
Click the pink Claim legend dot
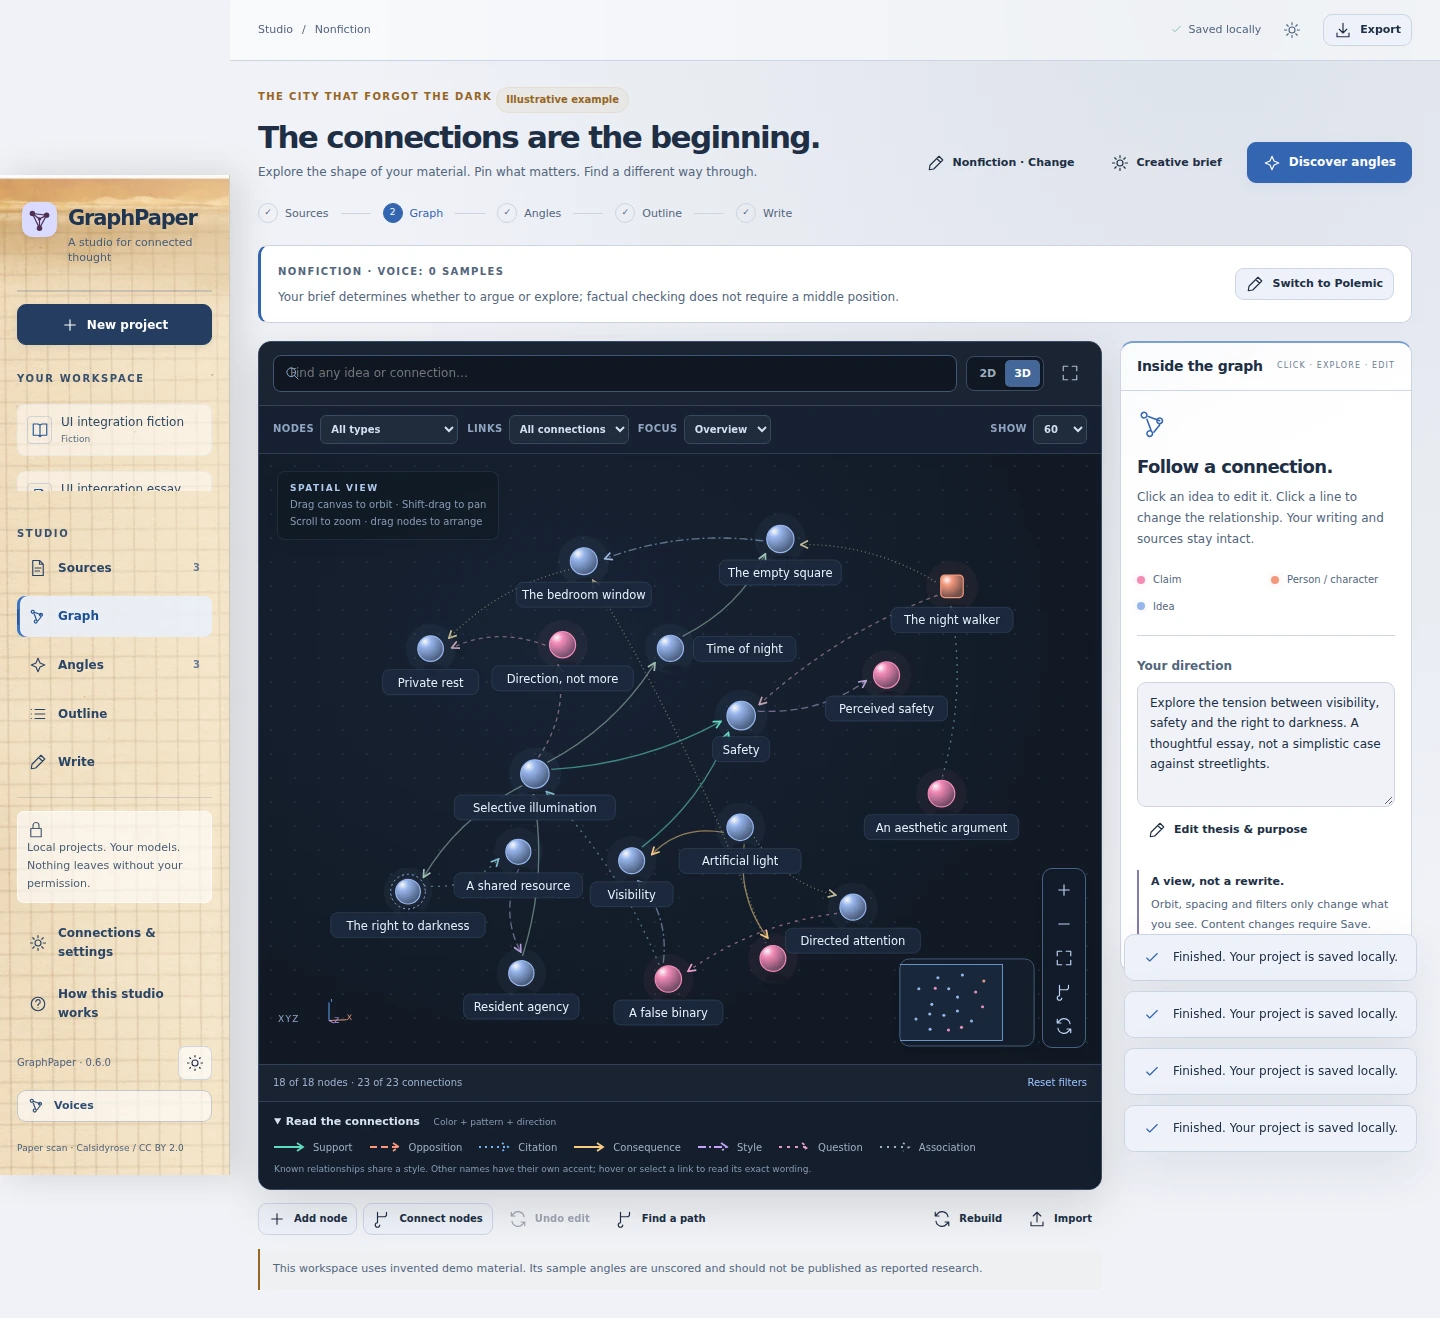point(1141,580)
